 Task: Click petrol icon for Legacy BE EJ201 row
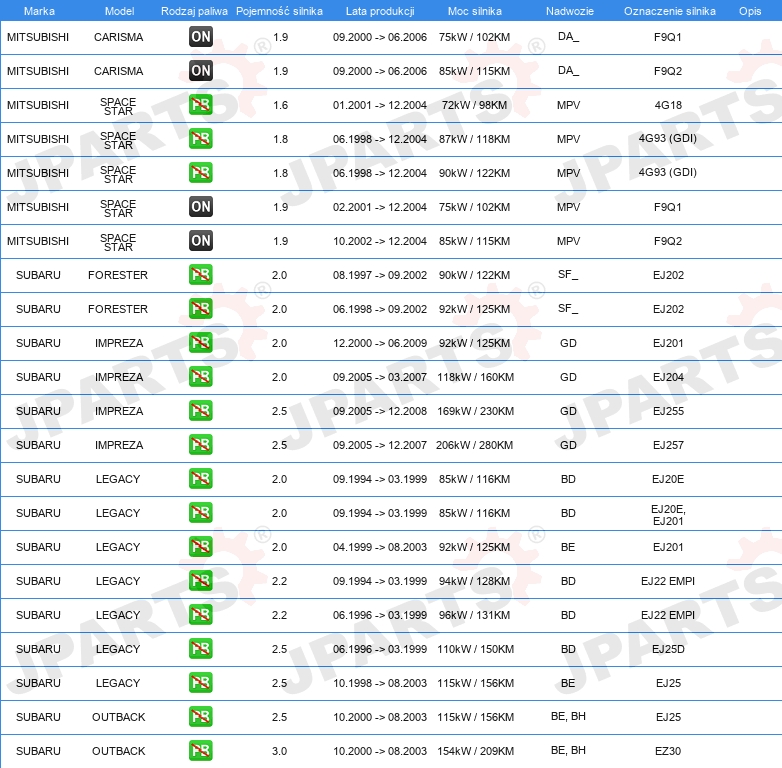click(x=200, y=546)
